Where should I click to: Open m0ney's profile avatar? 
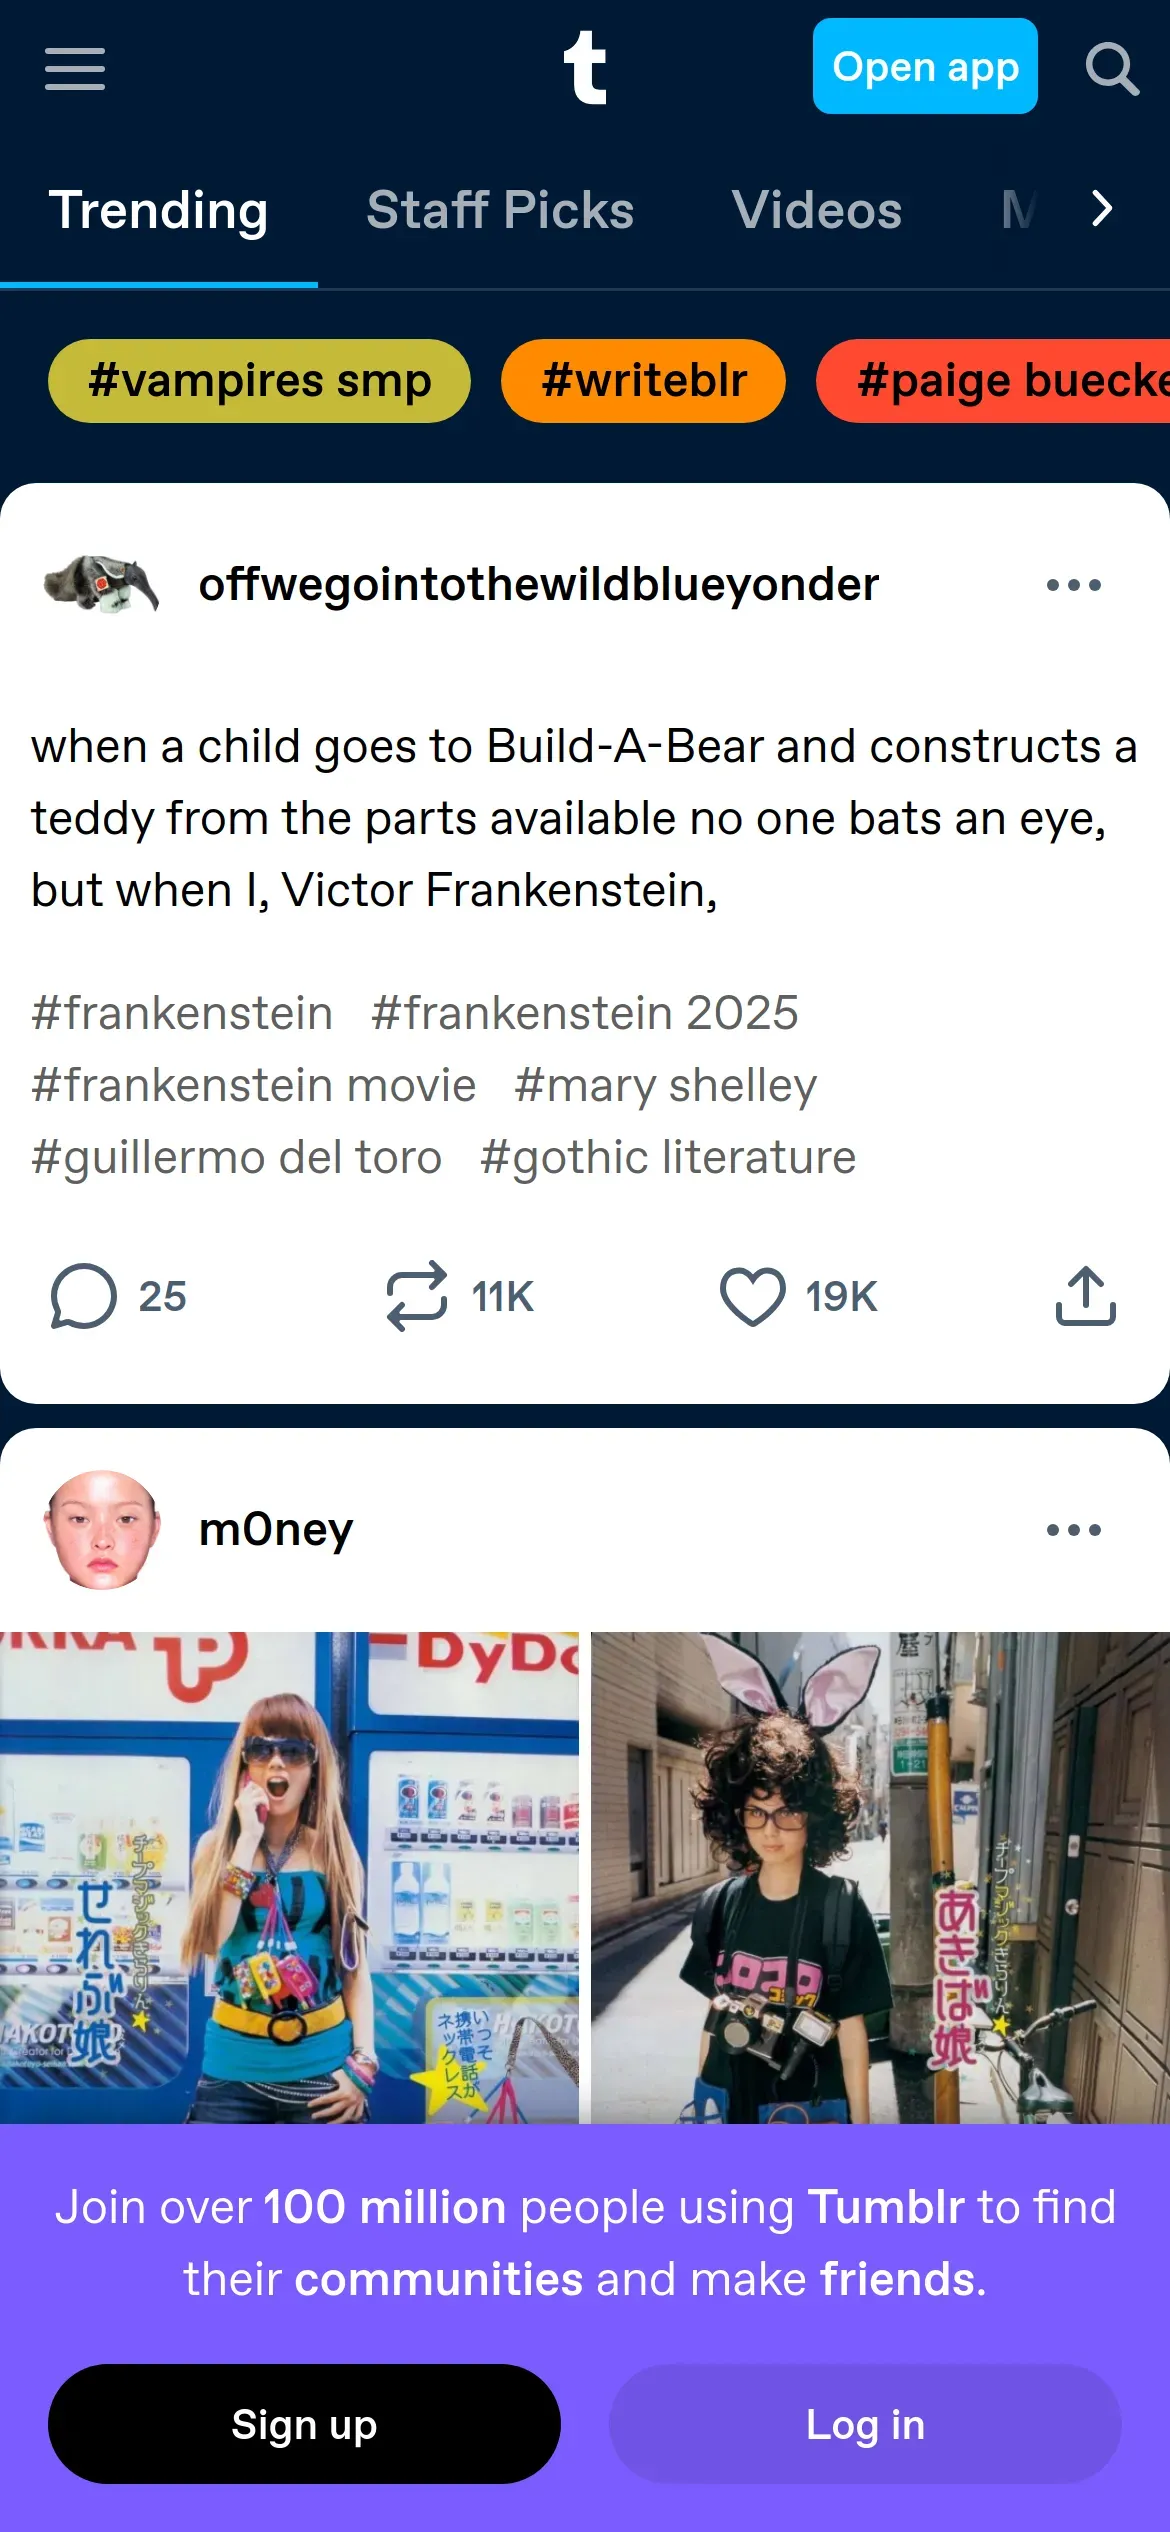click(101, 1529)
